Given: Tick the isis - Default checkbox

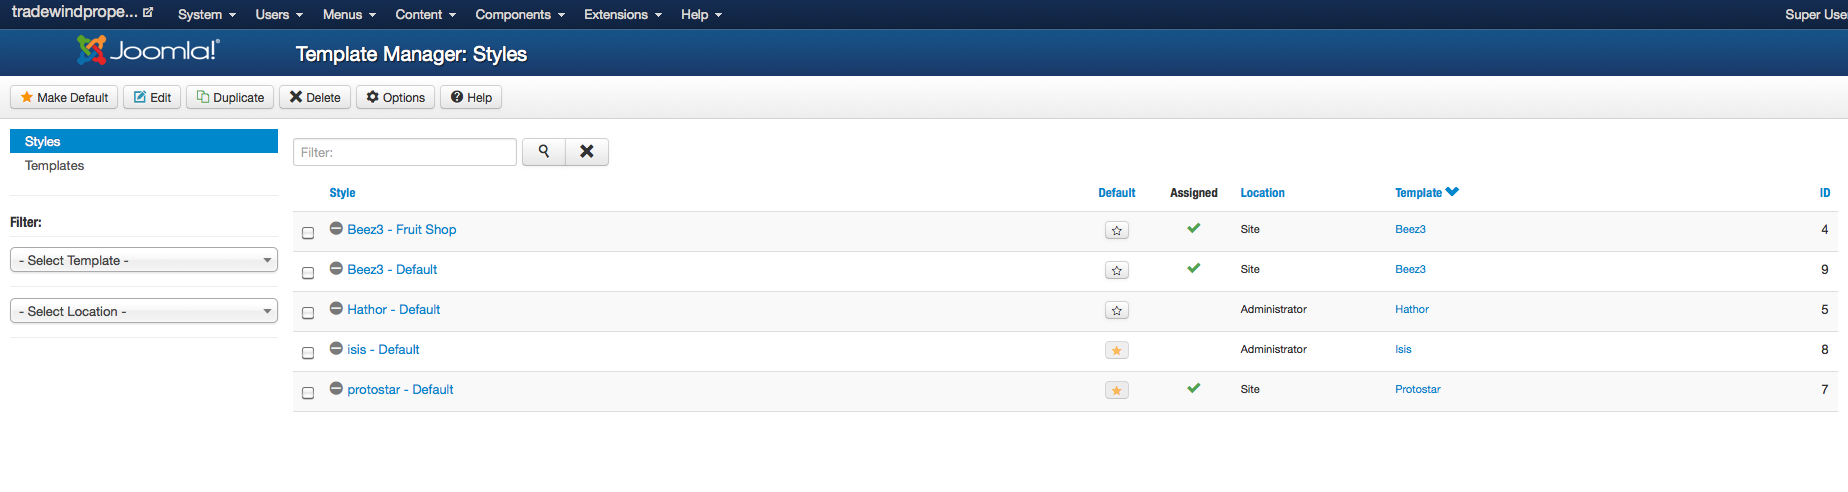Looking at the screenshot, I should pos(308,353).
